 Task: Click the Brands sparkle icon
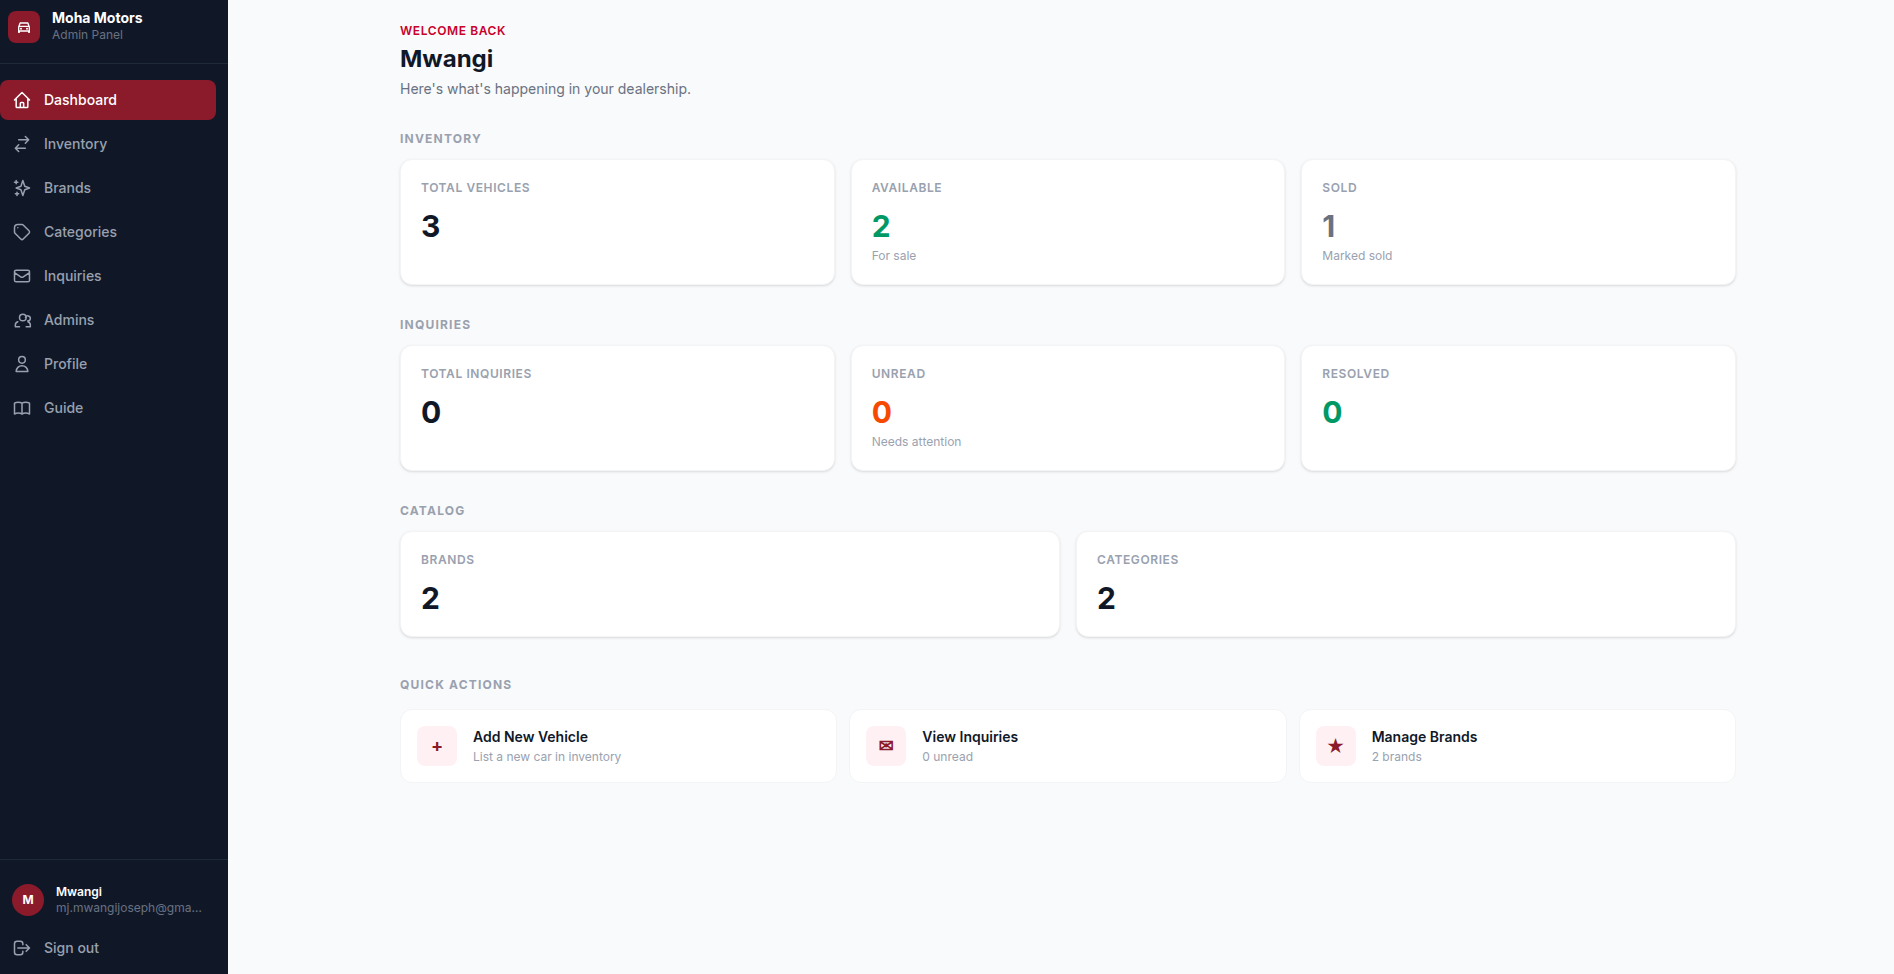coord(22,188)
